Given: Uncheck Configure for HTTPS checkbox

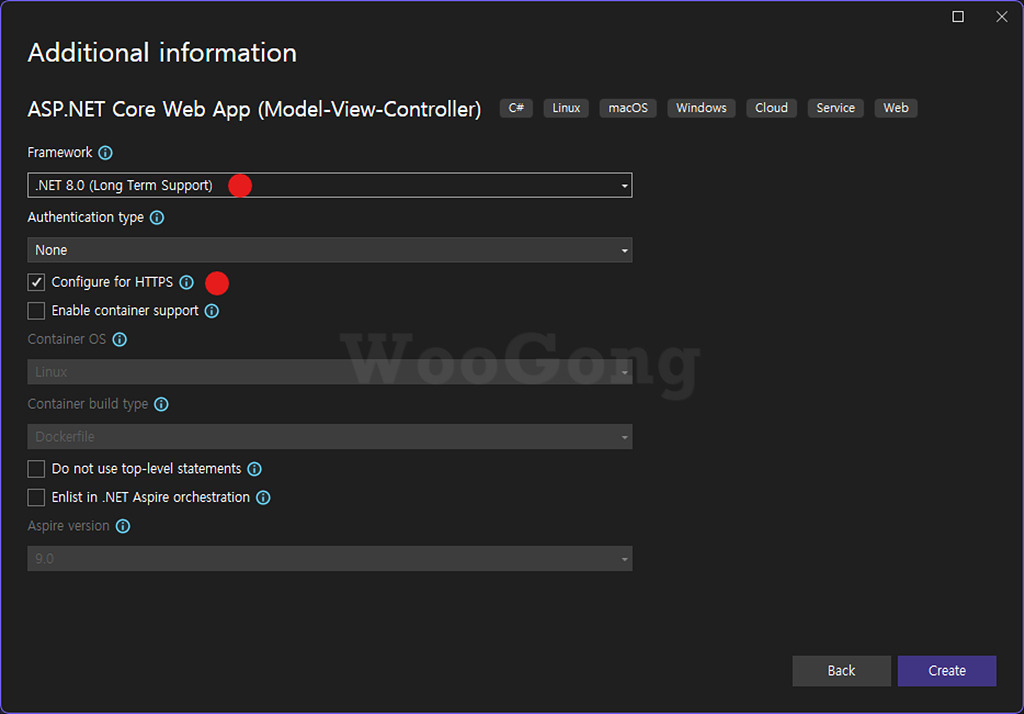Looking at the screenshot, I should pyautogui.click(x=37, y=282).
